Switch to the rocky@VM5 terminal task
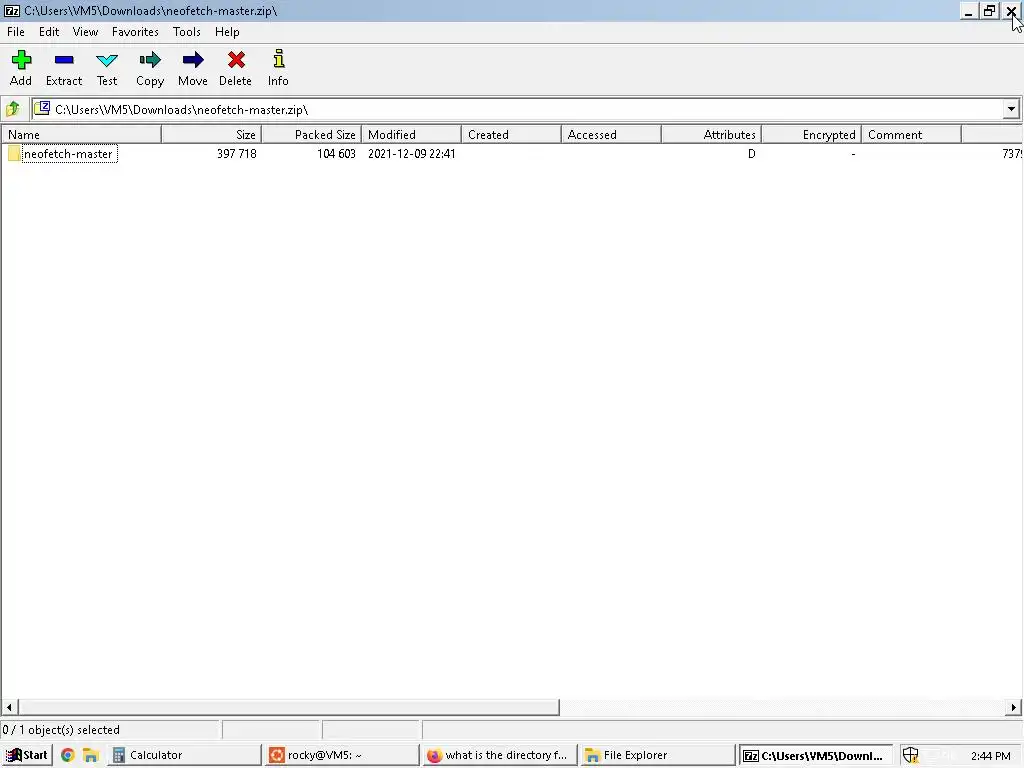Image resolution: width=1024 pixels, height=768 pixels. point(343,755)
